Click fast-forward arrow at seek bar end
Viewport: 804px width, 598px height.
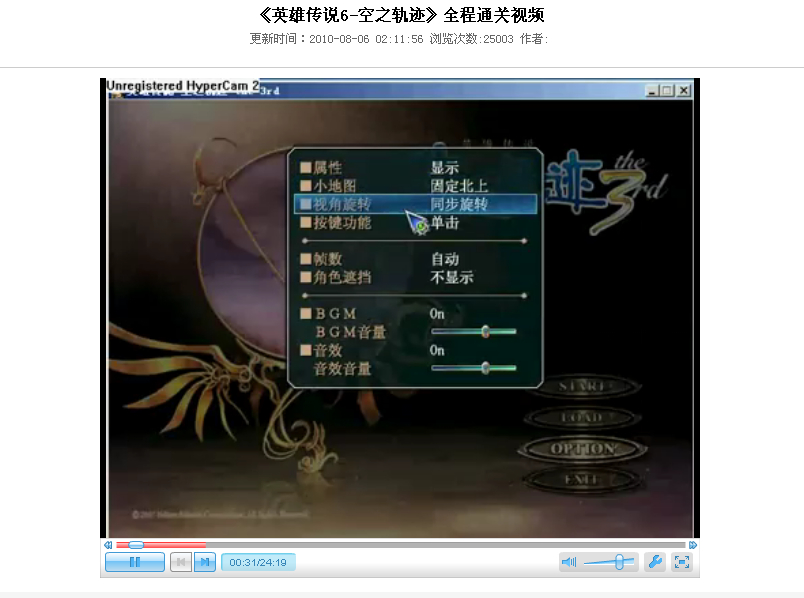693,545
